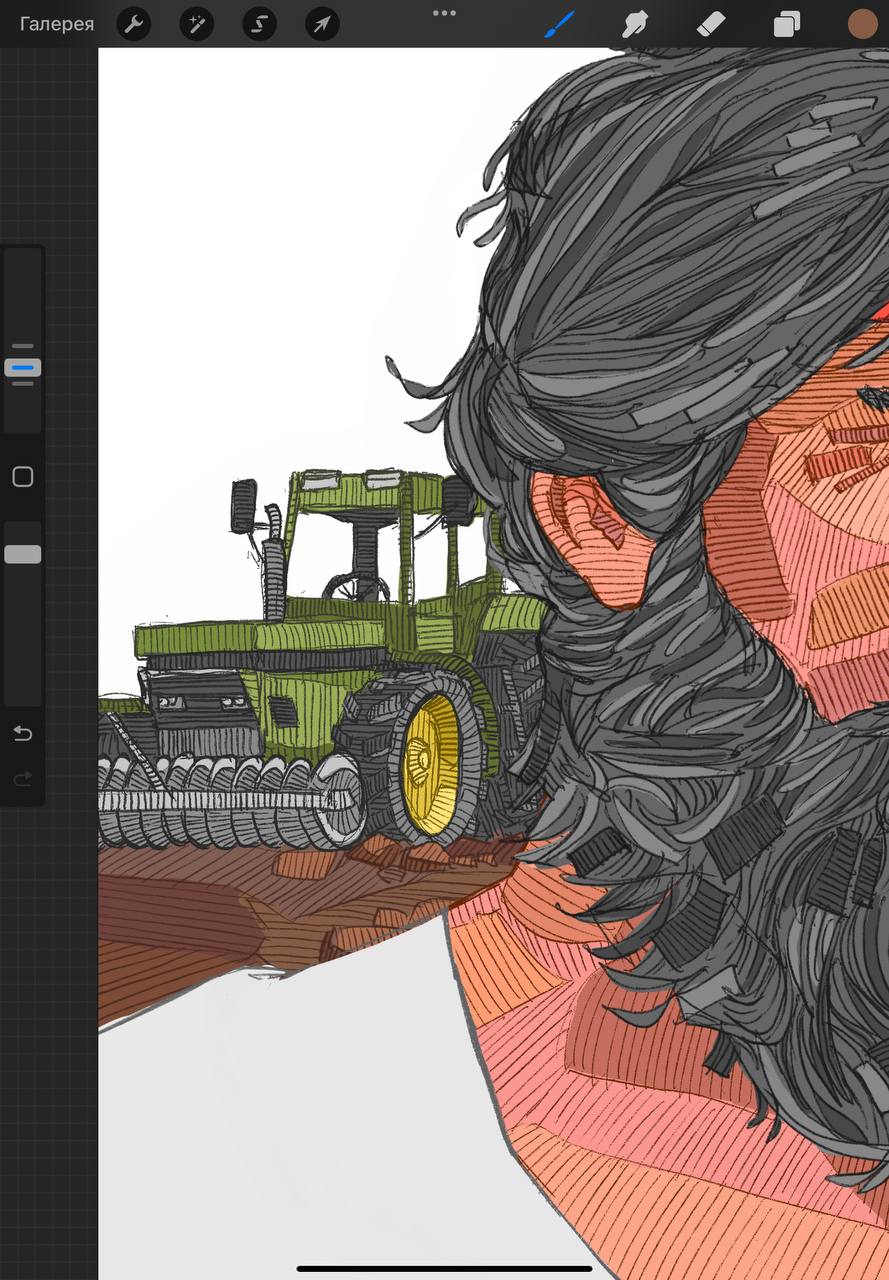Image resolution: width=889 pixels, height=1280 pixels.
Task: Click the gray opacity slider handle
Action: pos(23,554)
